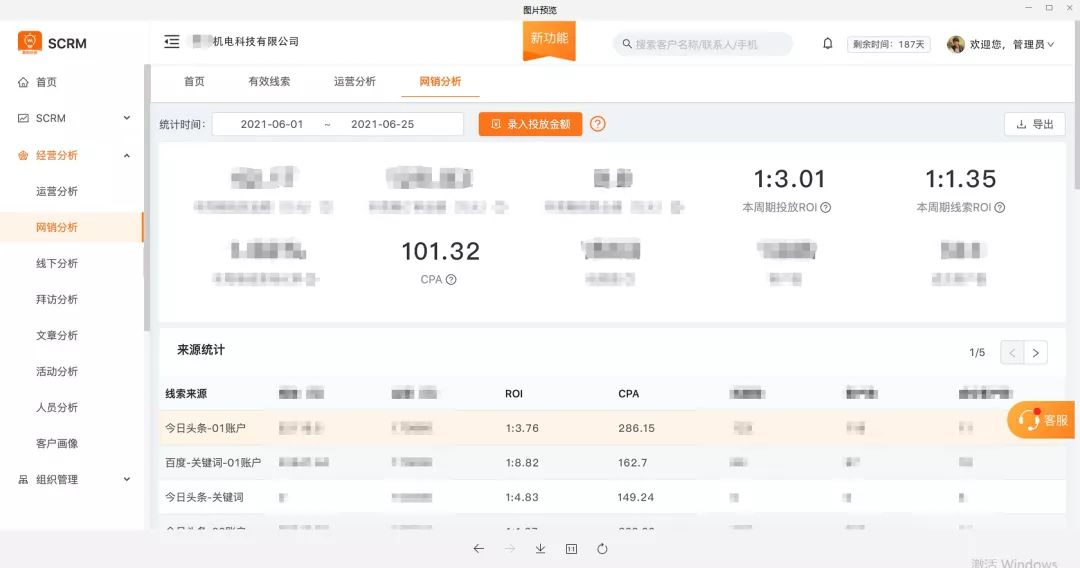Screen dimensions: 1080x568
Task: Show info tooltip for 本周期线索ROI
Action: click(x=999, y=207)
